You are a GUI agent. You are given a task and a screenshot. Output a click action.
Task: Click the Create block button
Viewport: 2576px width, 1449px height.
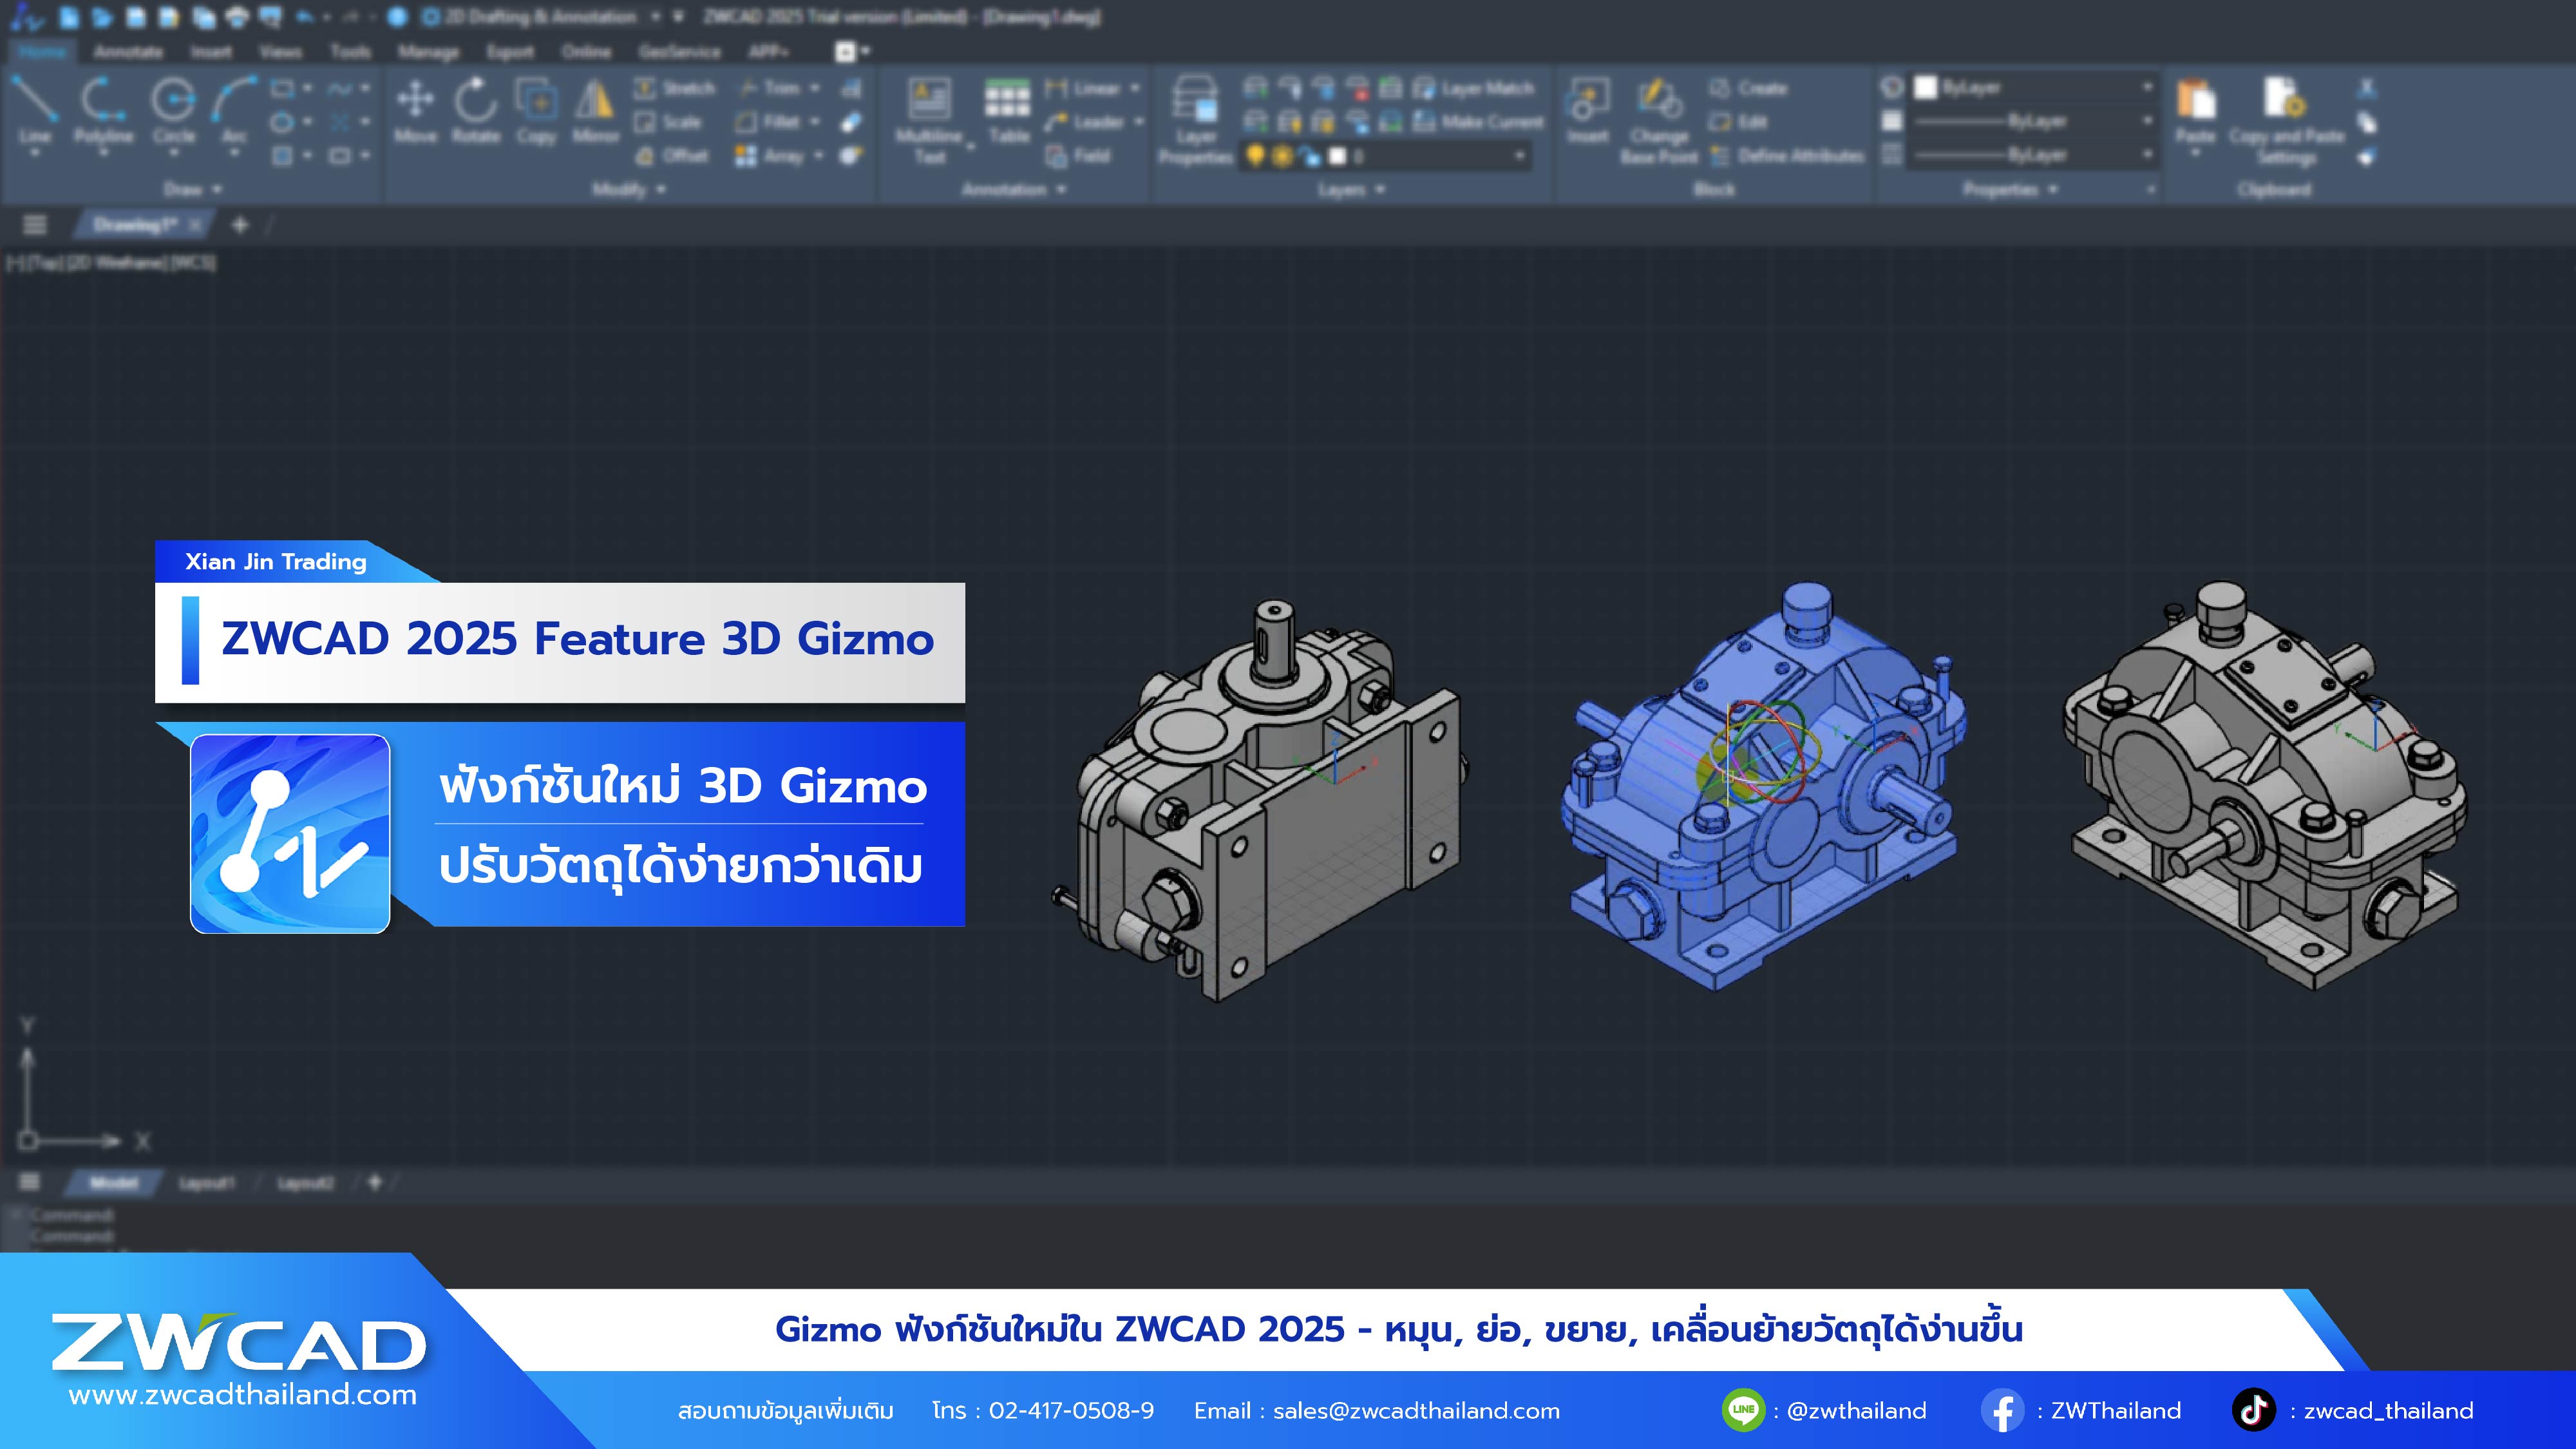[1748, 89]
